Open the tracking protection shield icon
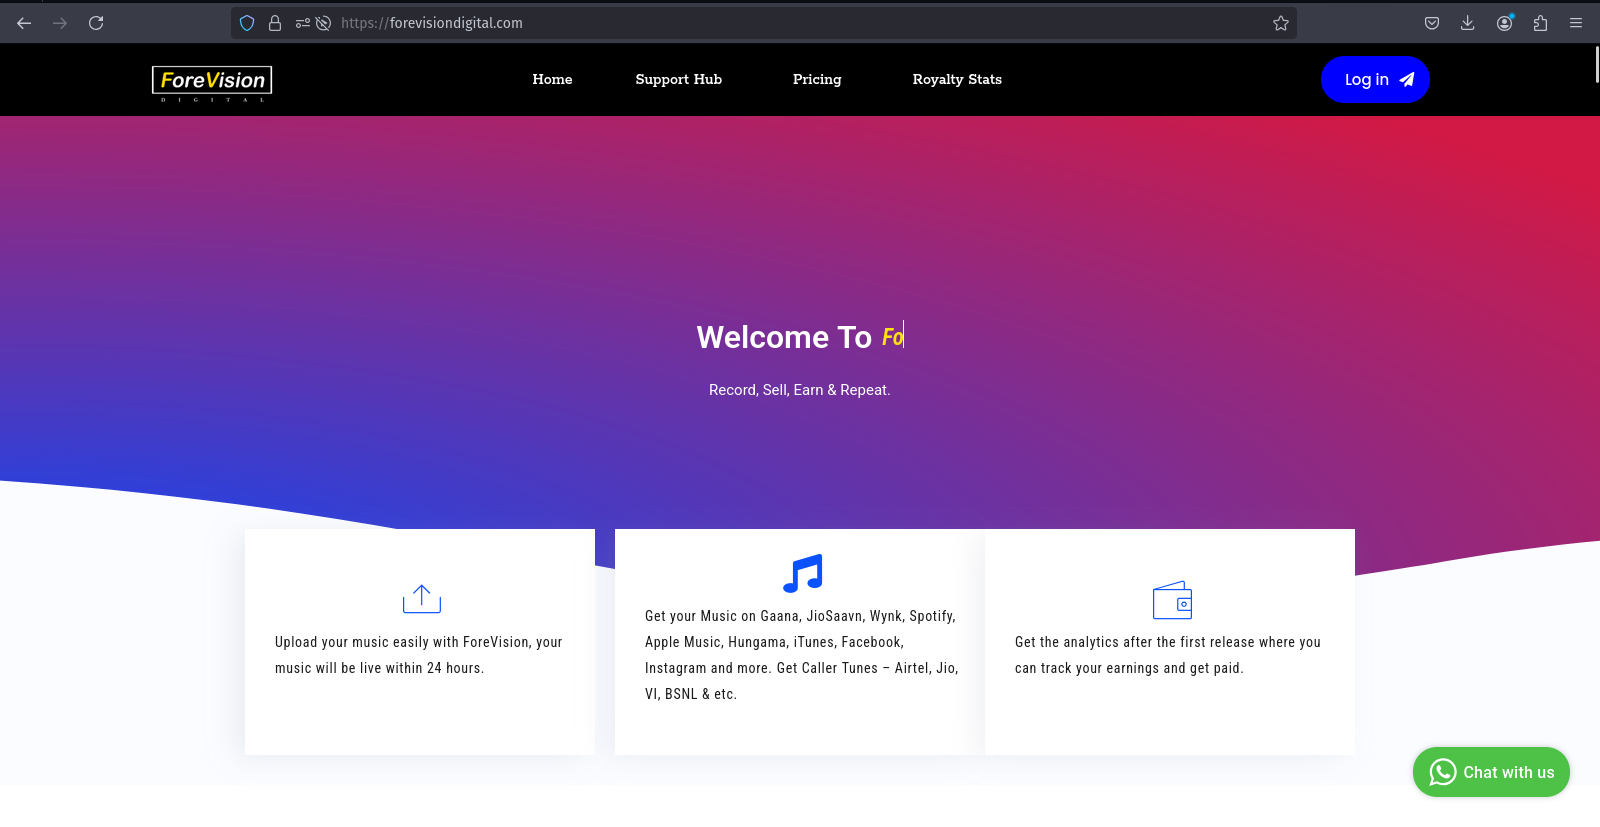Image resolution: width=1600 pixels, height=827 pixels. 247,23
